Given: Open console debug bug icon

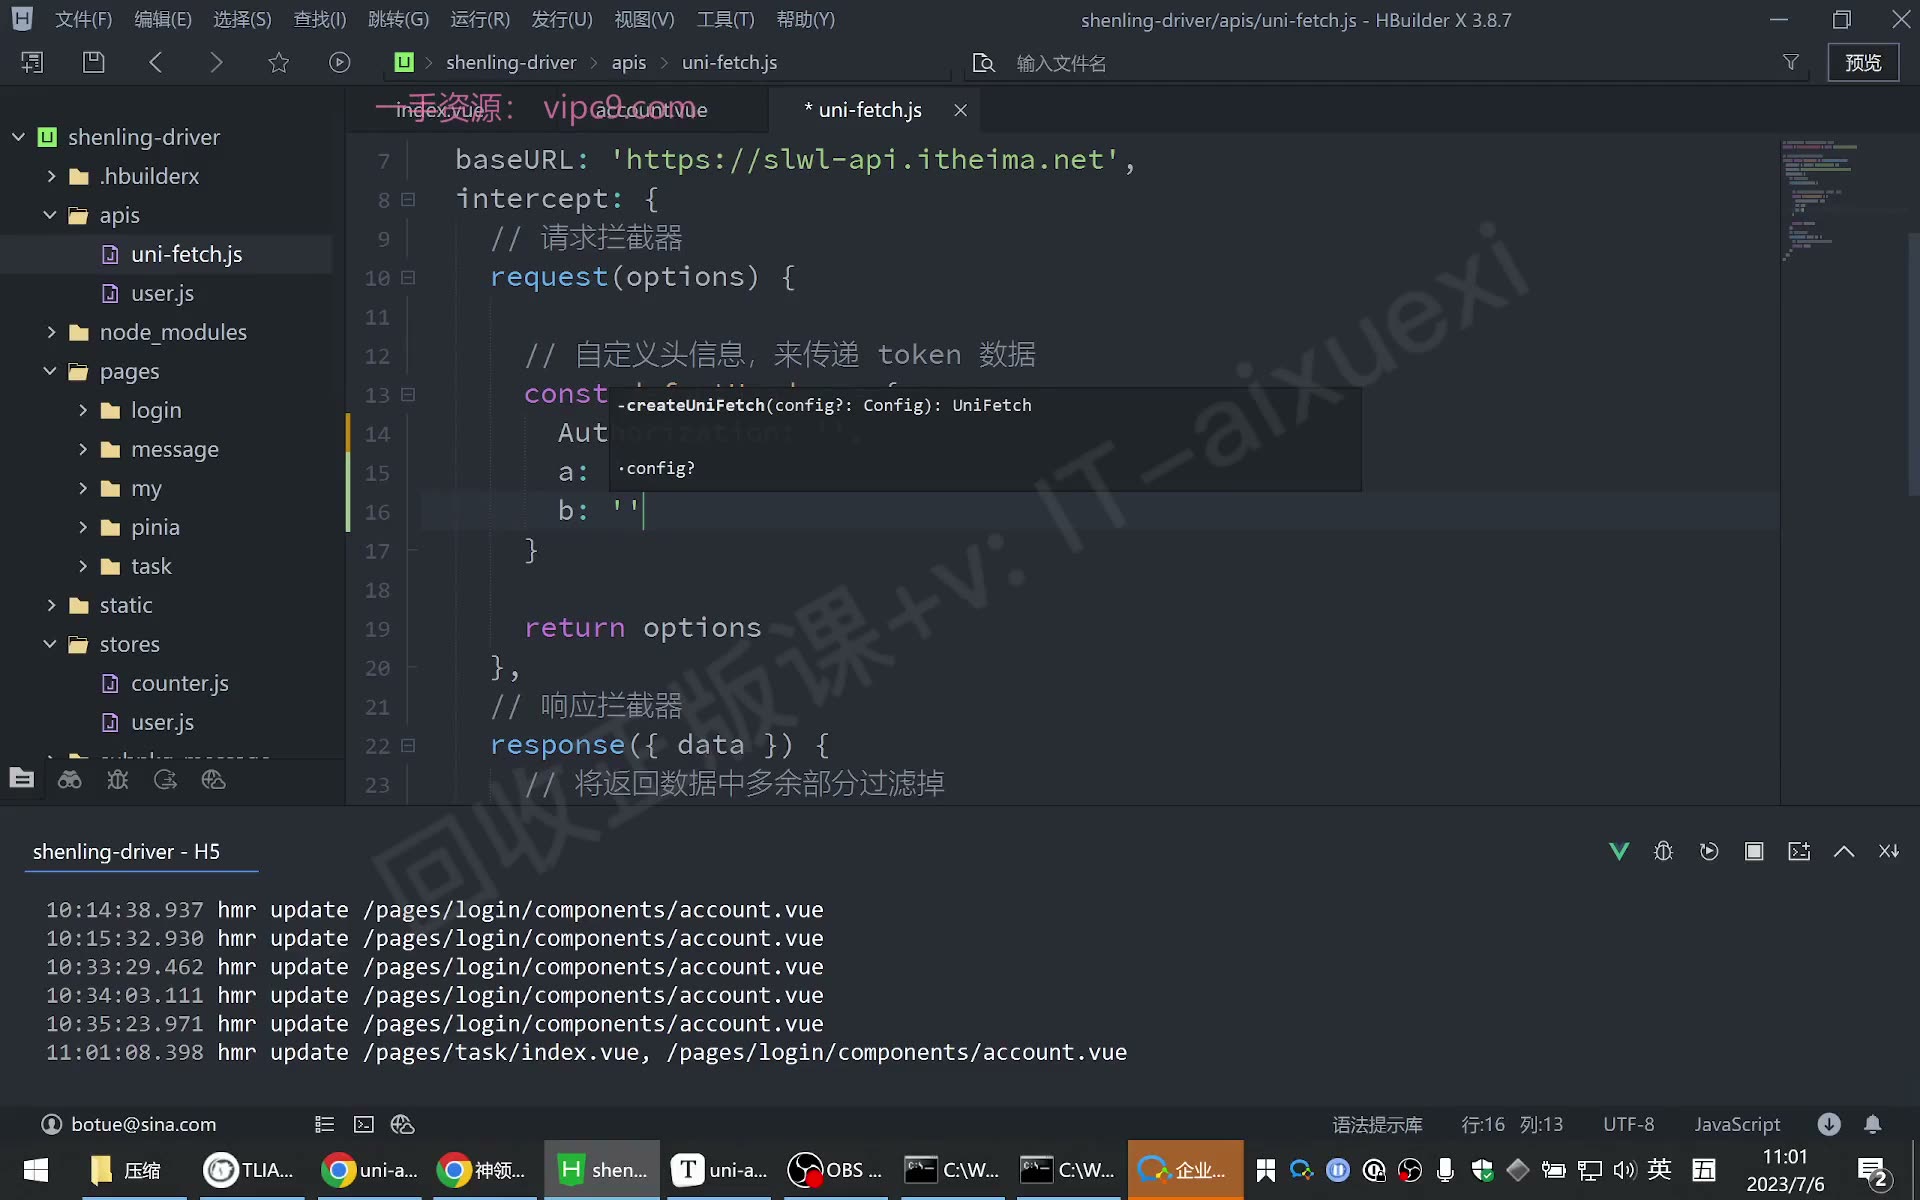Looking at the screenshot, I should (1664, 851).
